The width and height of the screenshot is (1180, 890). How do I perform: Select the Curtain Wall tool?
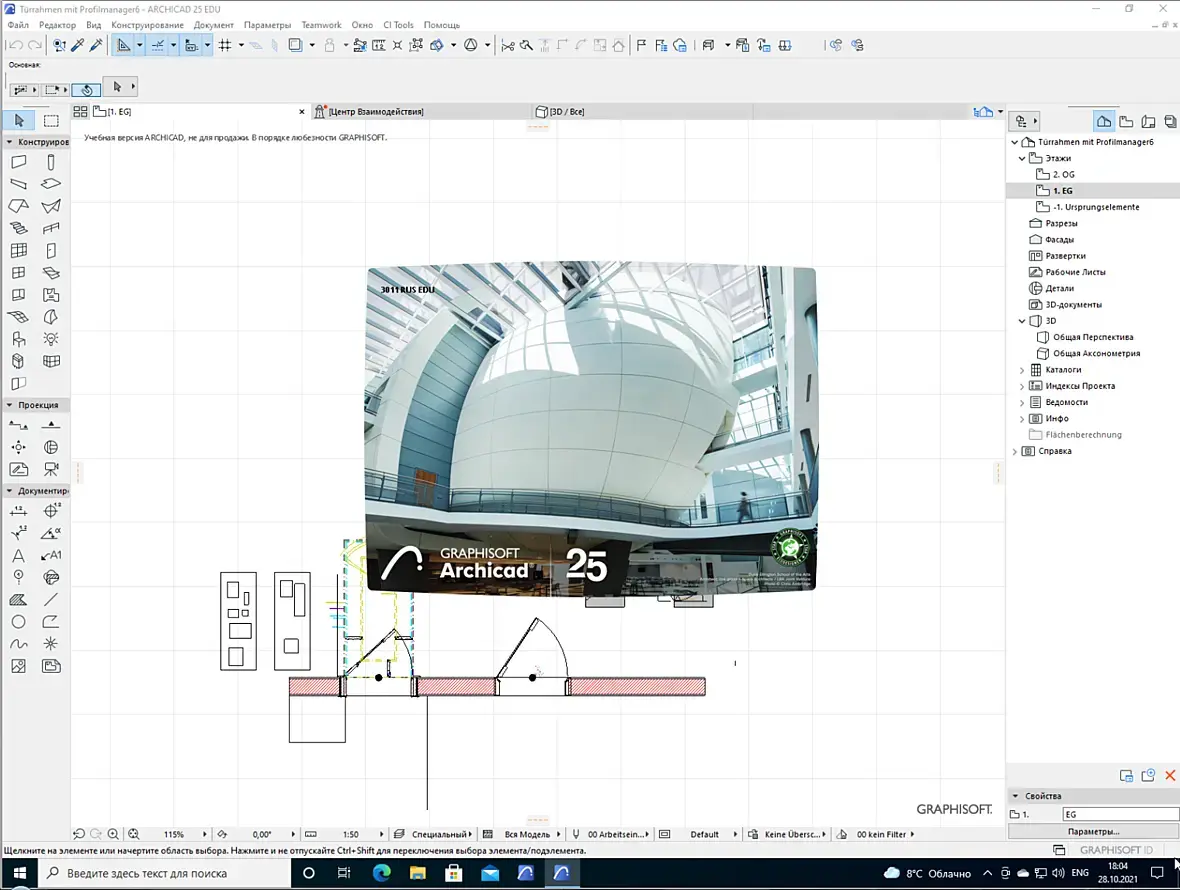[x=19, y=251]
